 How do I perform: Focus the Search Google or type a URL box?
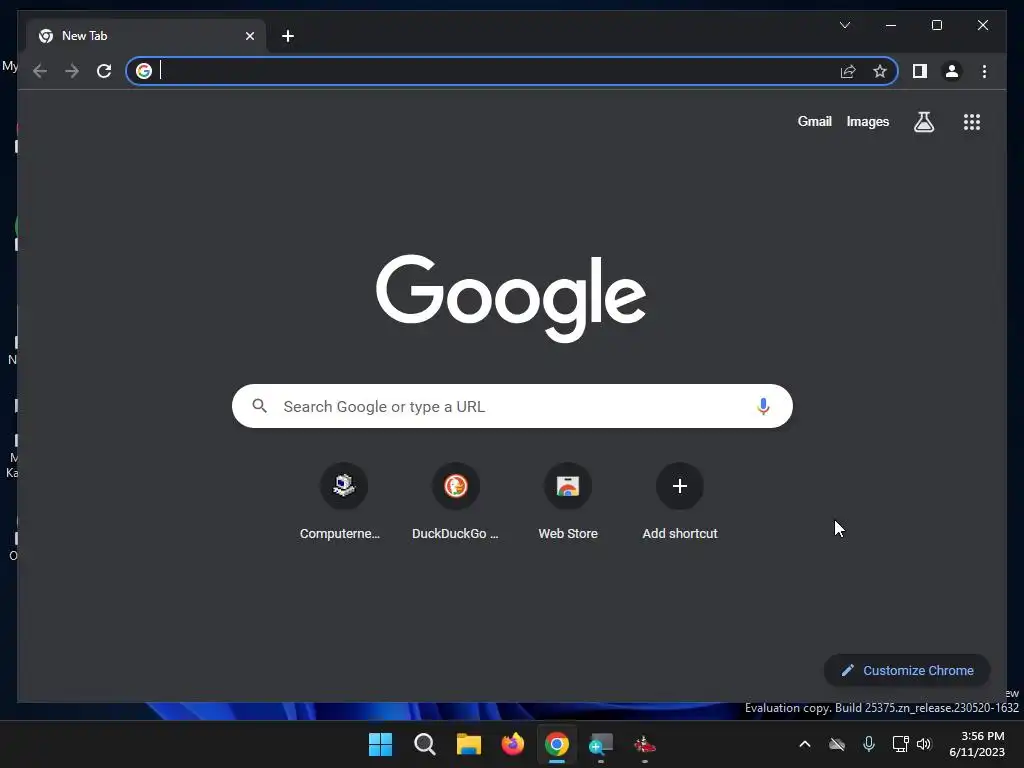click(512, 406)
